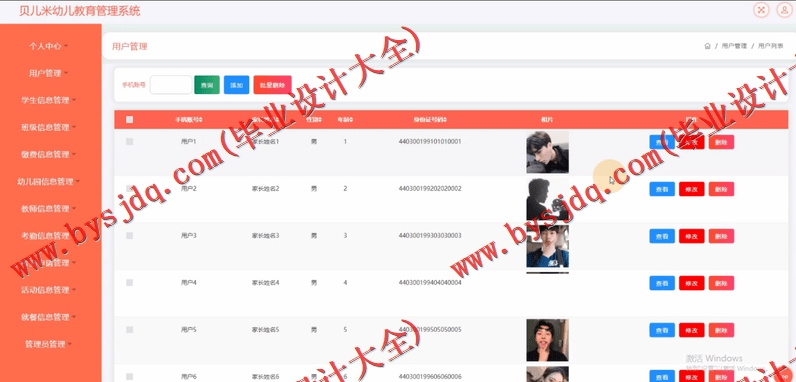Screen dimensions: 796x382
Task: Open the photo thumbnail of 用户3
Action: click(547, 246)
